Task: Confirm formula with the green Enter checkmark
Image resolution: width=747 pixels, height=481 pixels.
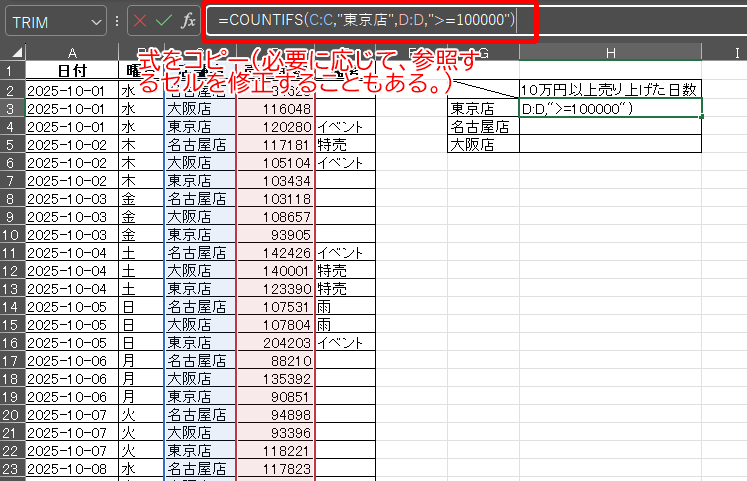Action: tap(163, 21)
